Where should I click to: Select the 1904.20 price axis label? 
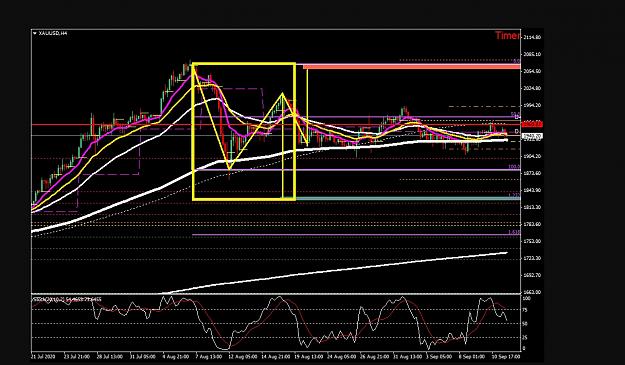pyautogui.click(x=532, y=156)
